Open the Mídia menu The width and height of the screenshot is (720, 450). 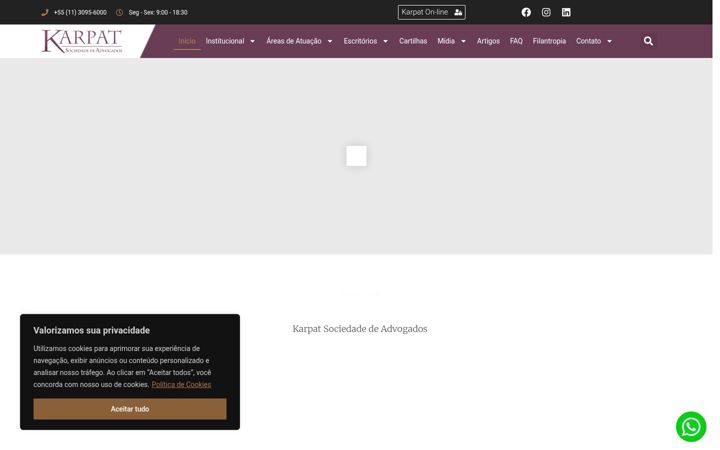pyautogui.click(x=446, y=41)
